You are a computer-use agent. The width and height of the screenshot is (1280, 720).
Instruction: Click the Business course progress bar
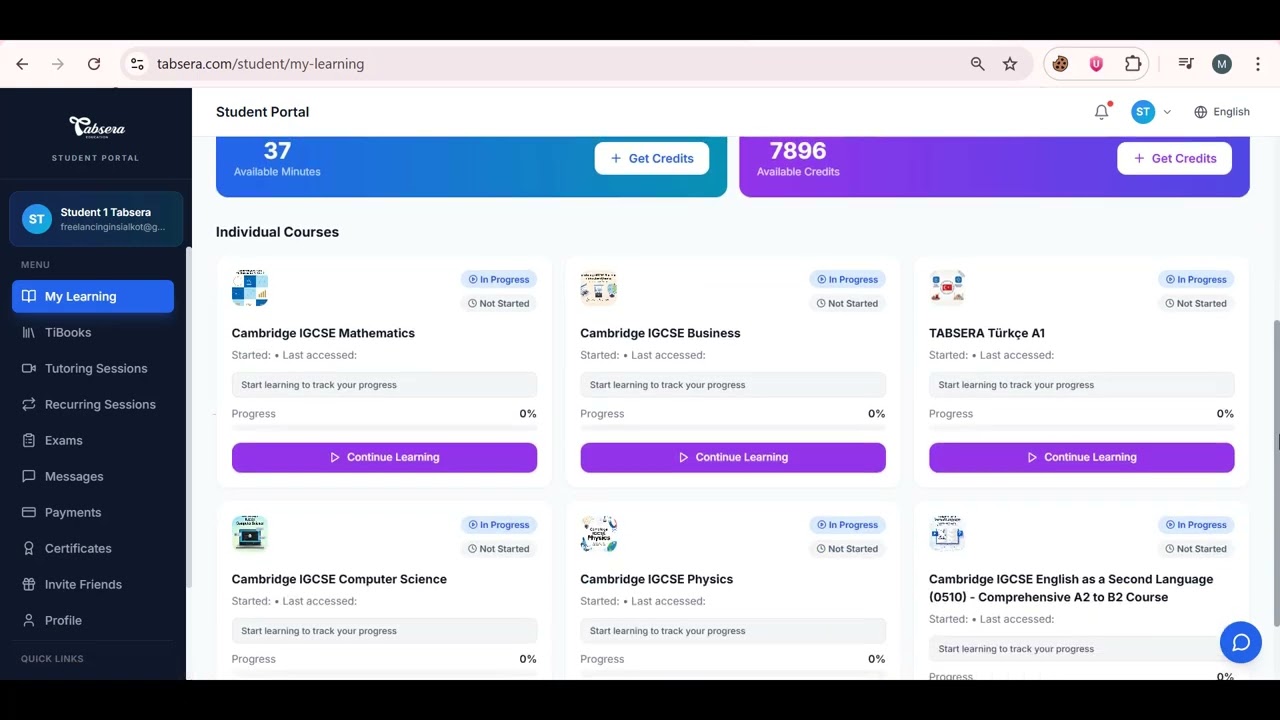(x=733, y=428)
